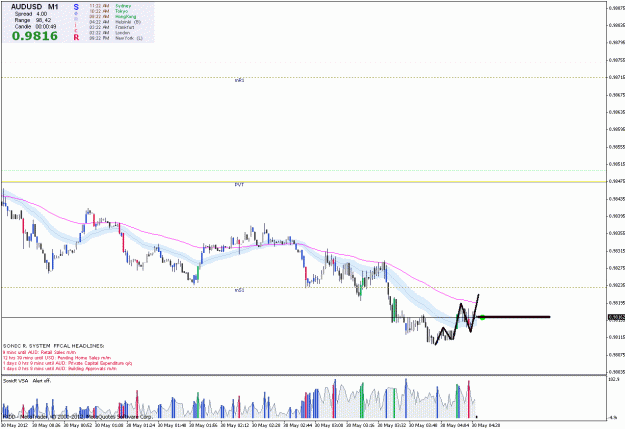Click the blue S SonicR logo letter
625x429 pixels.
76,7
